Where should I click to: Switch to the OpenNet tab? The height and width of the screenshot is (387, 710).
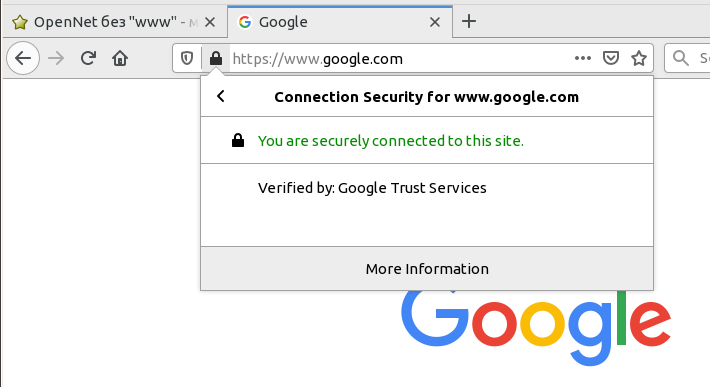pos(105,22)
